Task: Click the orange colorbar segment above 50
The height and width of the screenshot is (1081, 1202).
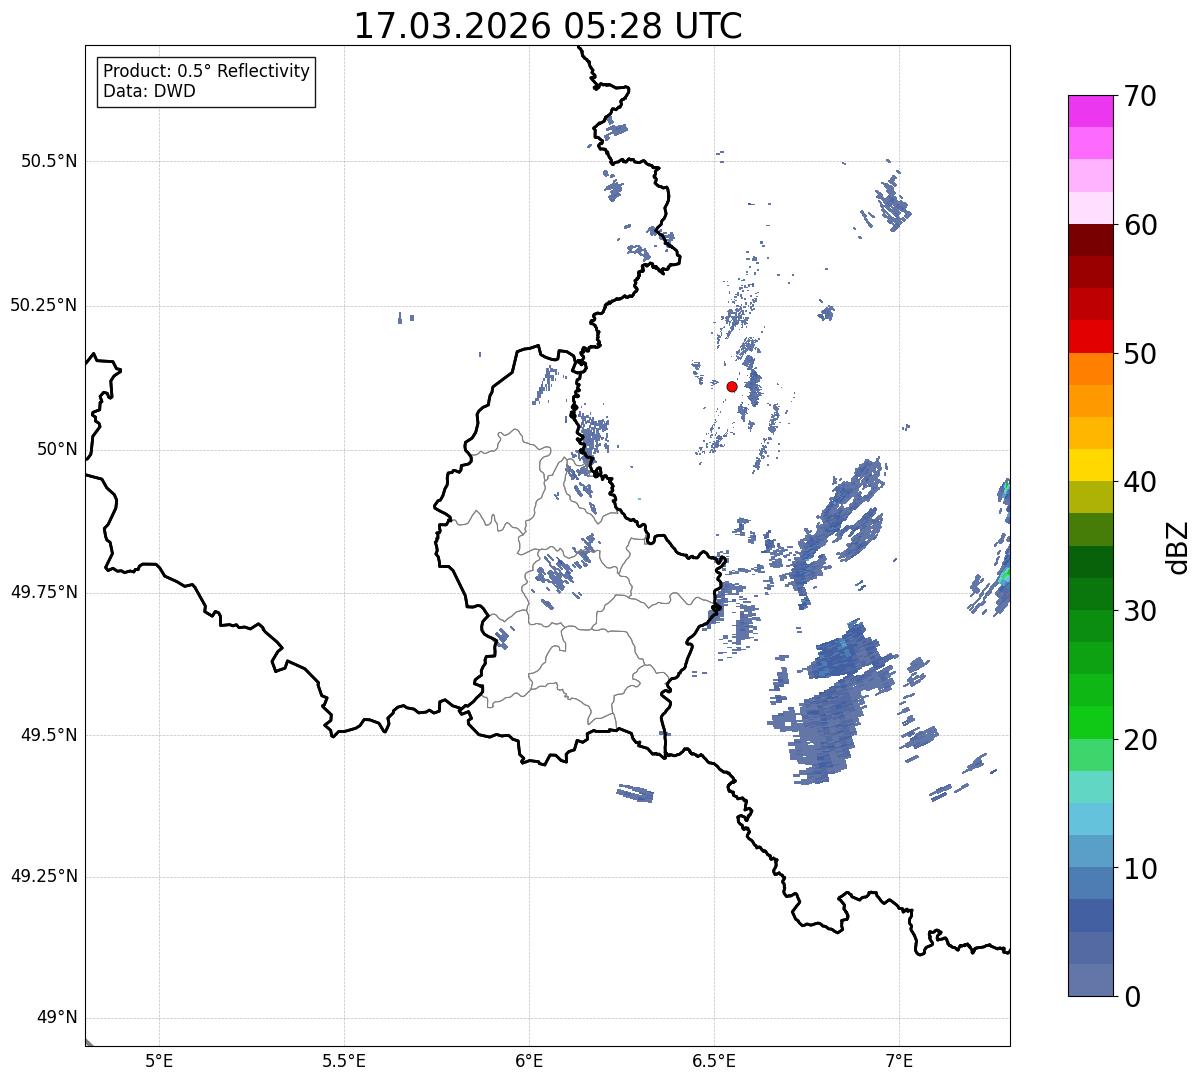Action: [x=1090, y=369]
